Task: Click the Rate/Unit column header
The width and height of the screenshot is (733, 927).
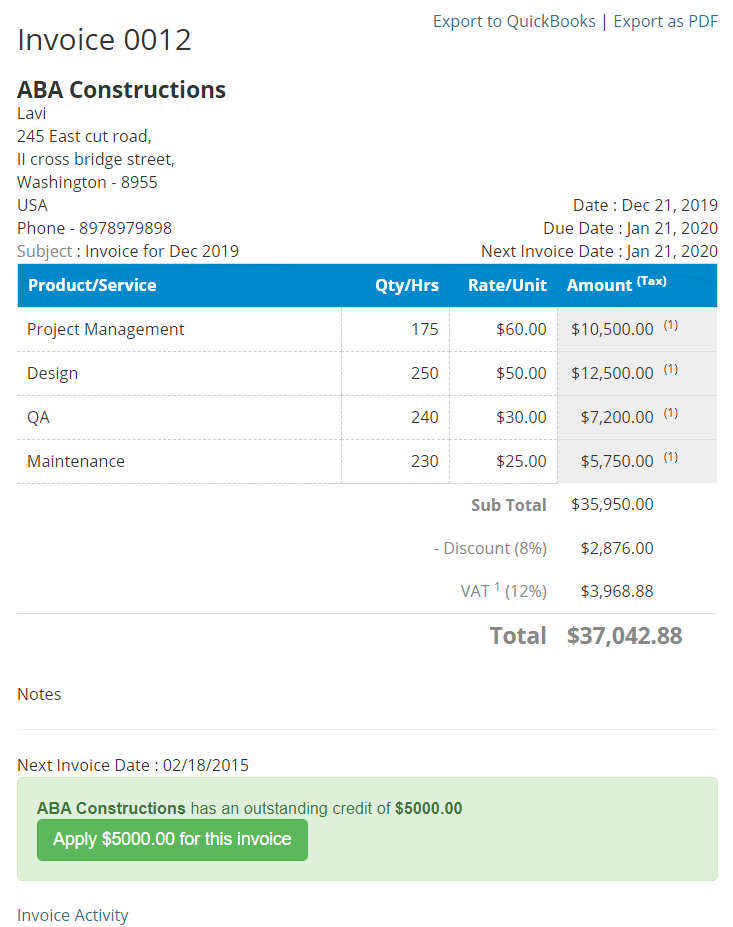Action: click(507, 285)
